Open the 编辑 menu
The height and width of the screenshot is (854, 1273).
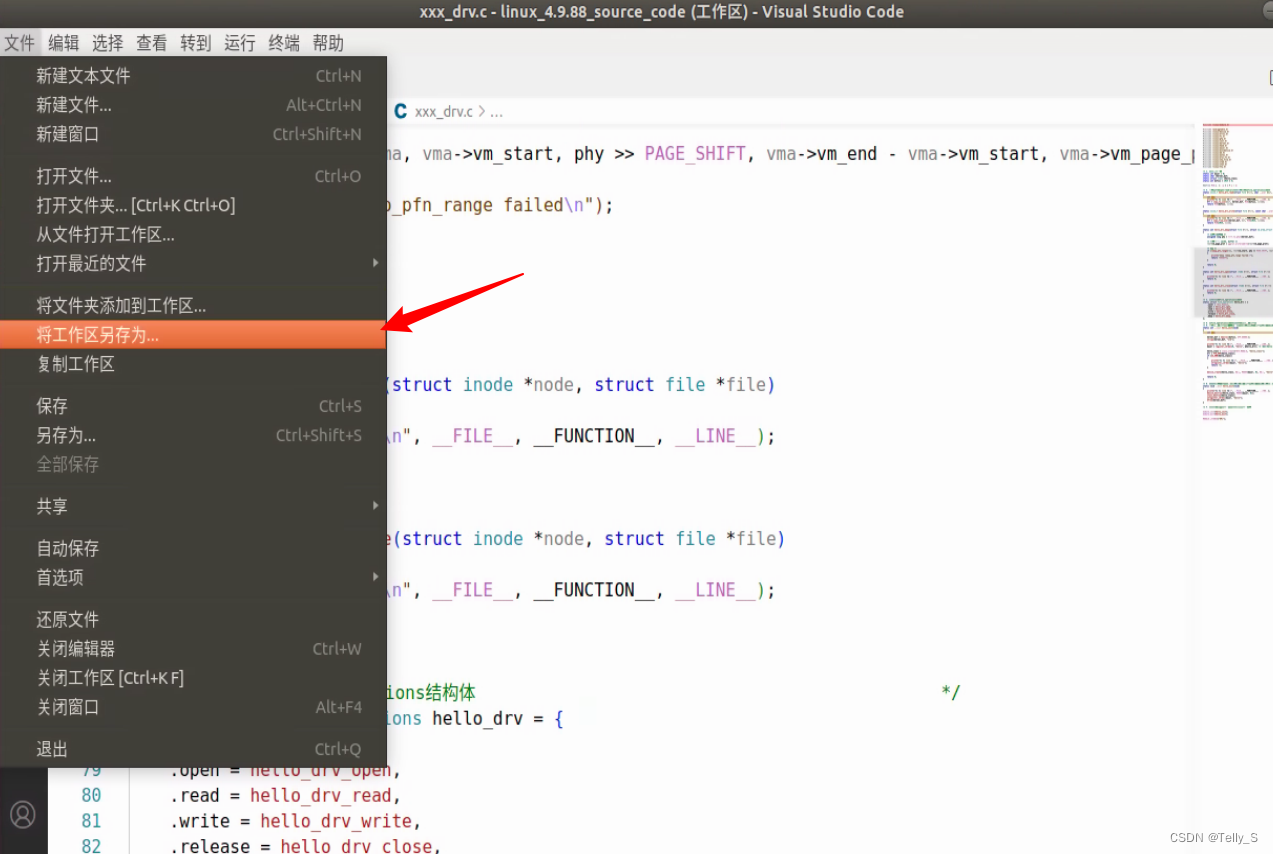pos(63,43)
